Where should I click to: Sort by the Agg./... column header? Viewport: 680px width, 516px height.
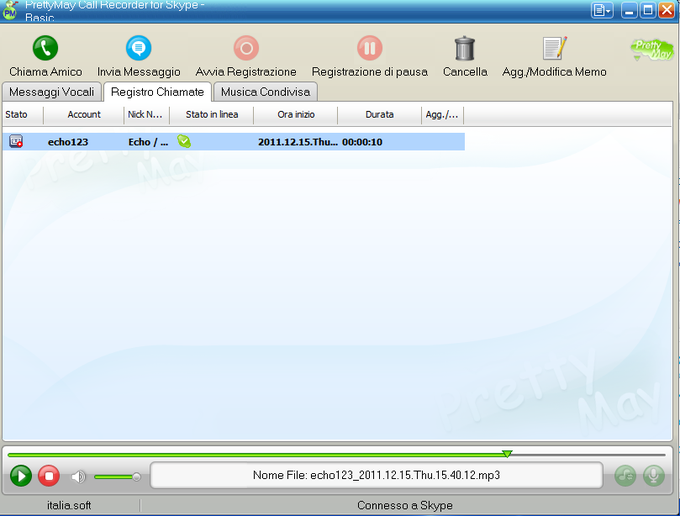tap(442, 114)
